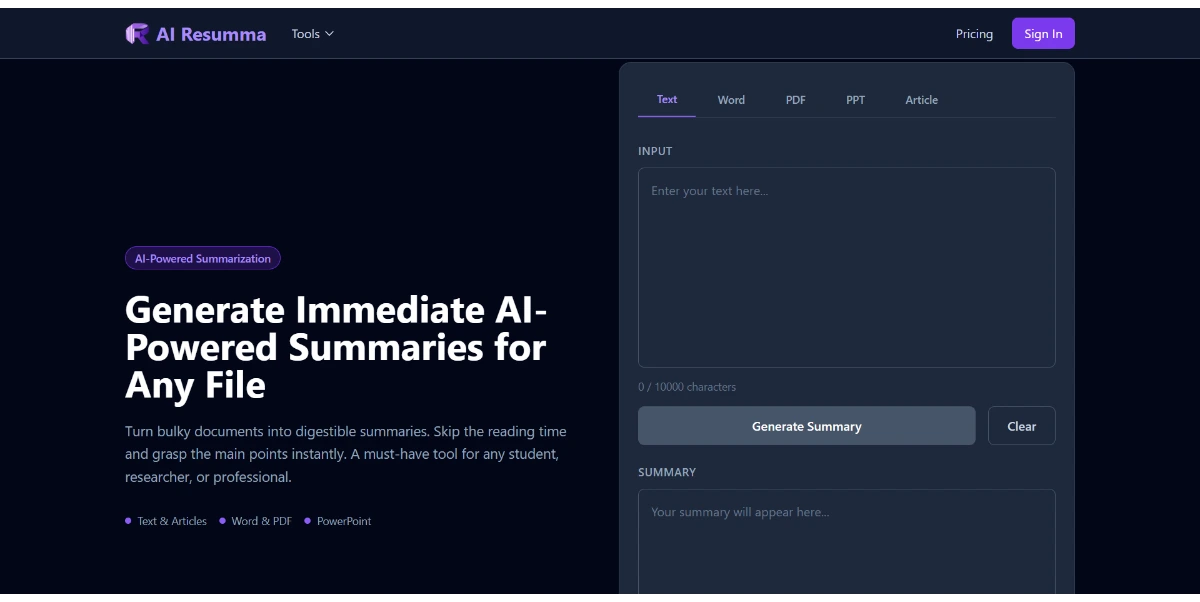Open the AI Resumma home link text
This screenshot has width=1200, height=602.
click(211, 34)
